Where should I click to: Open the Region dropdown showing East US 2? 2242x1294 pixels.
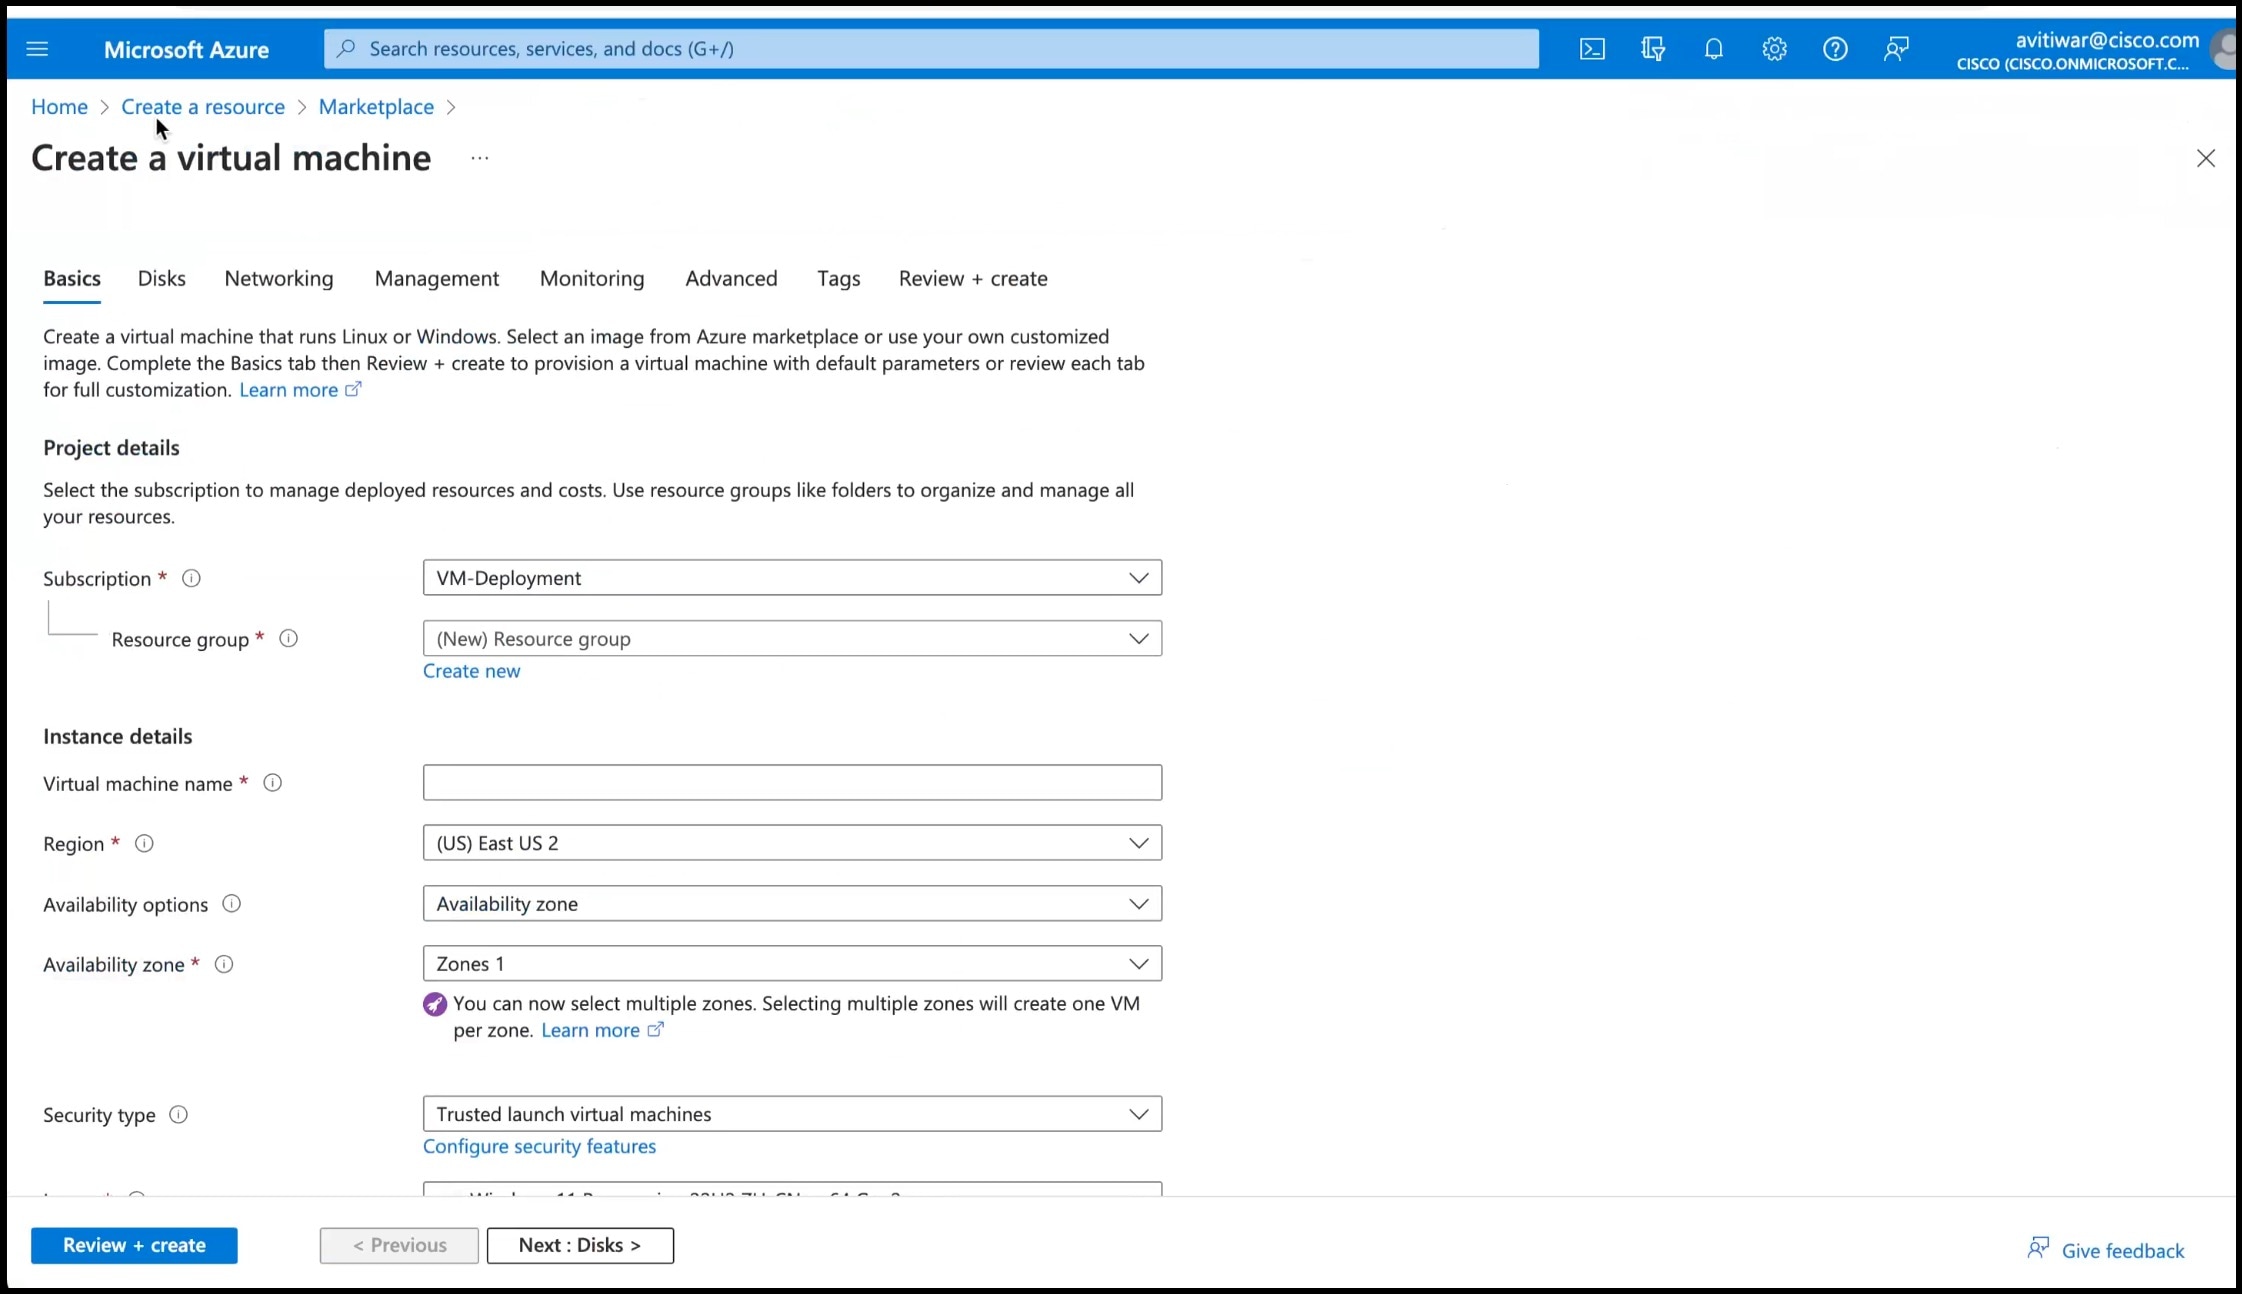pos(791,842)
